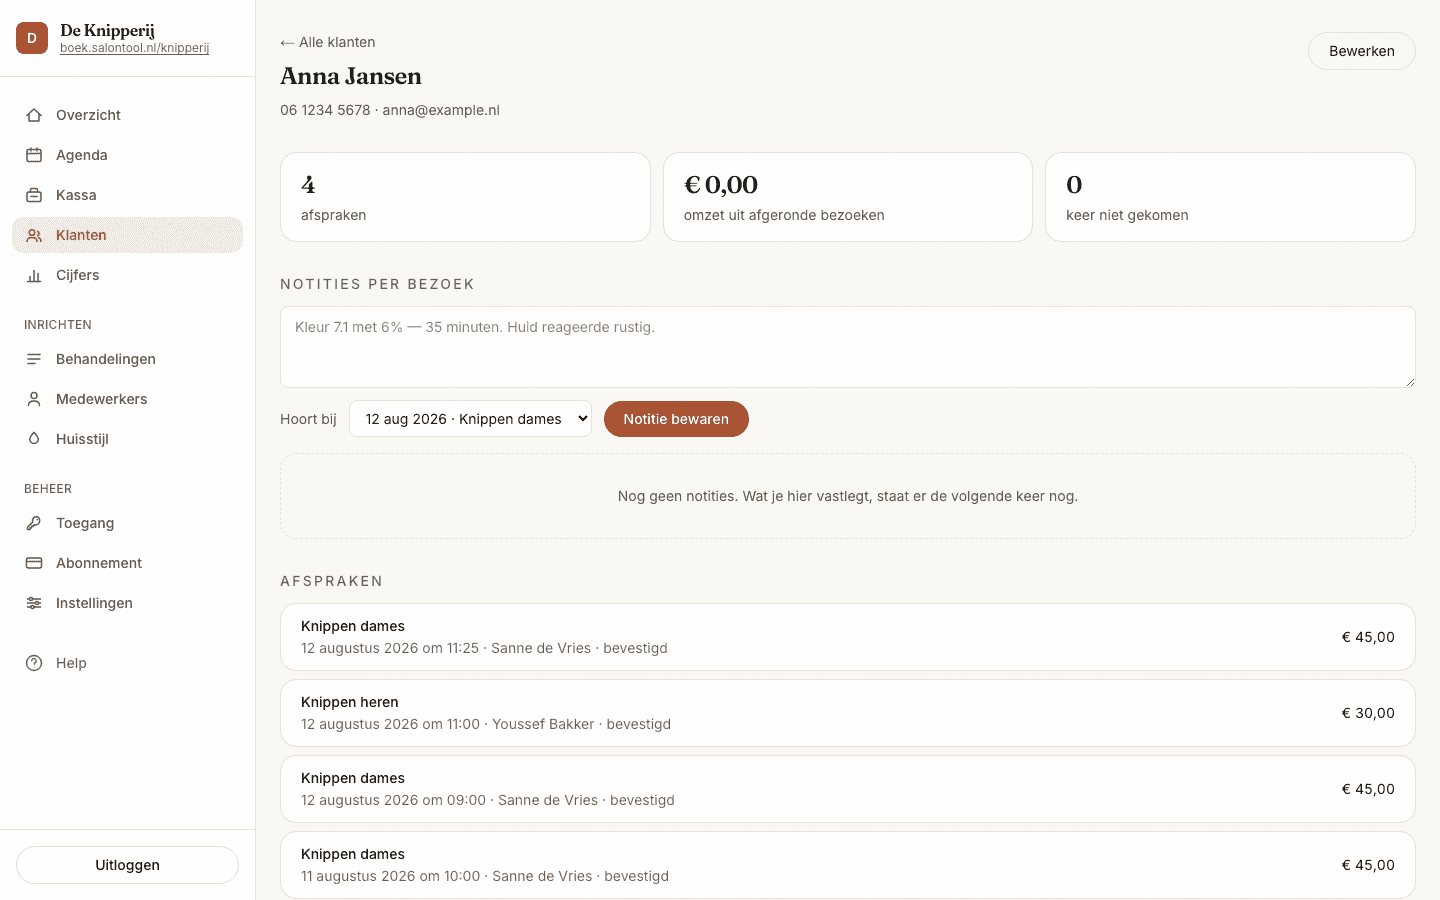Open Huisstijl page

pyautogui.click(x=127, y=439)
